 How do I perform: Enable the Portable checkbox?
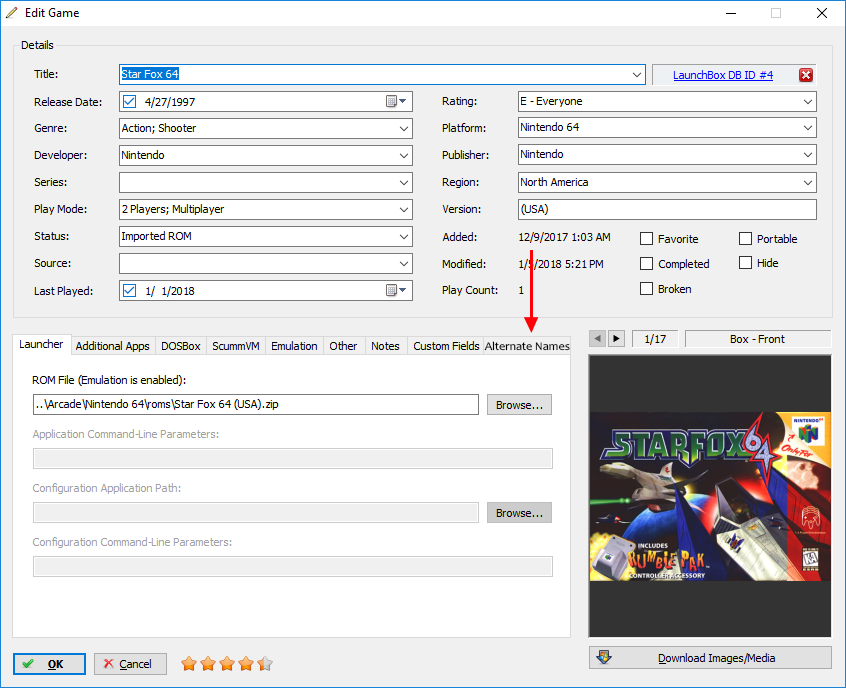point(745,239)
